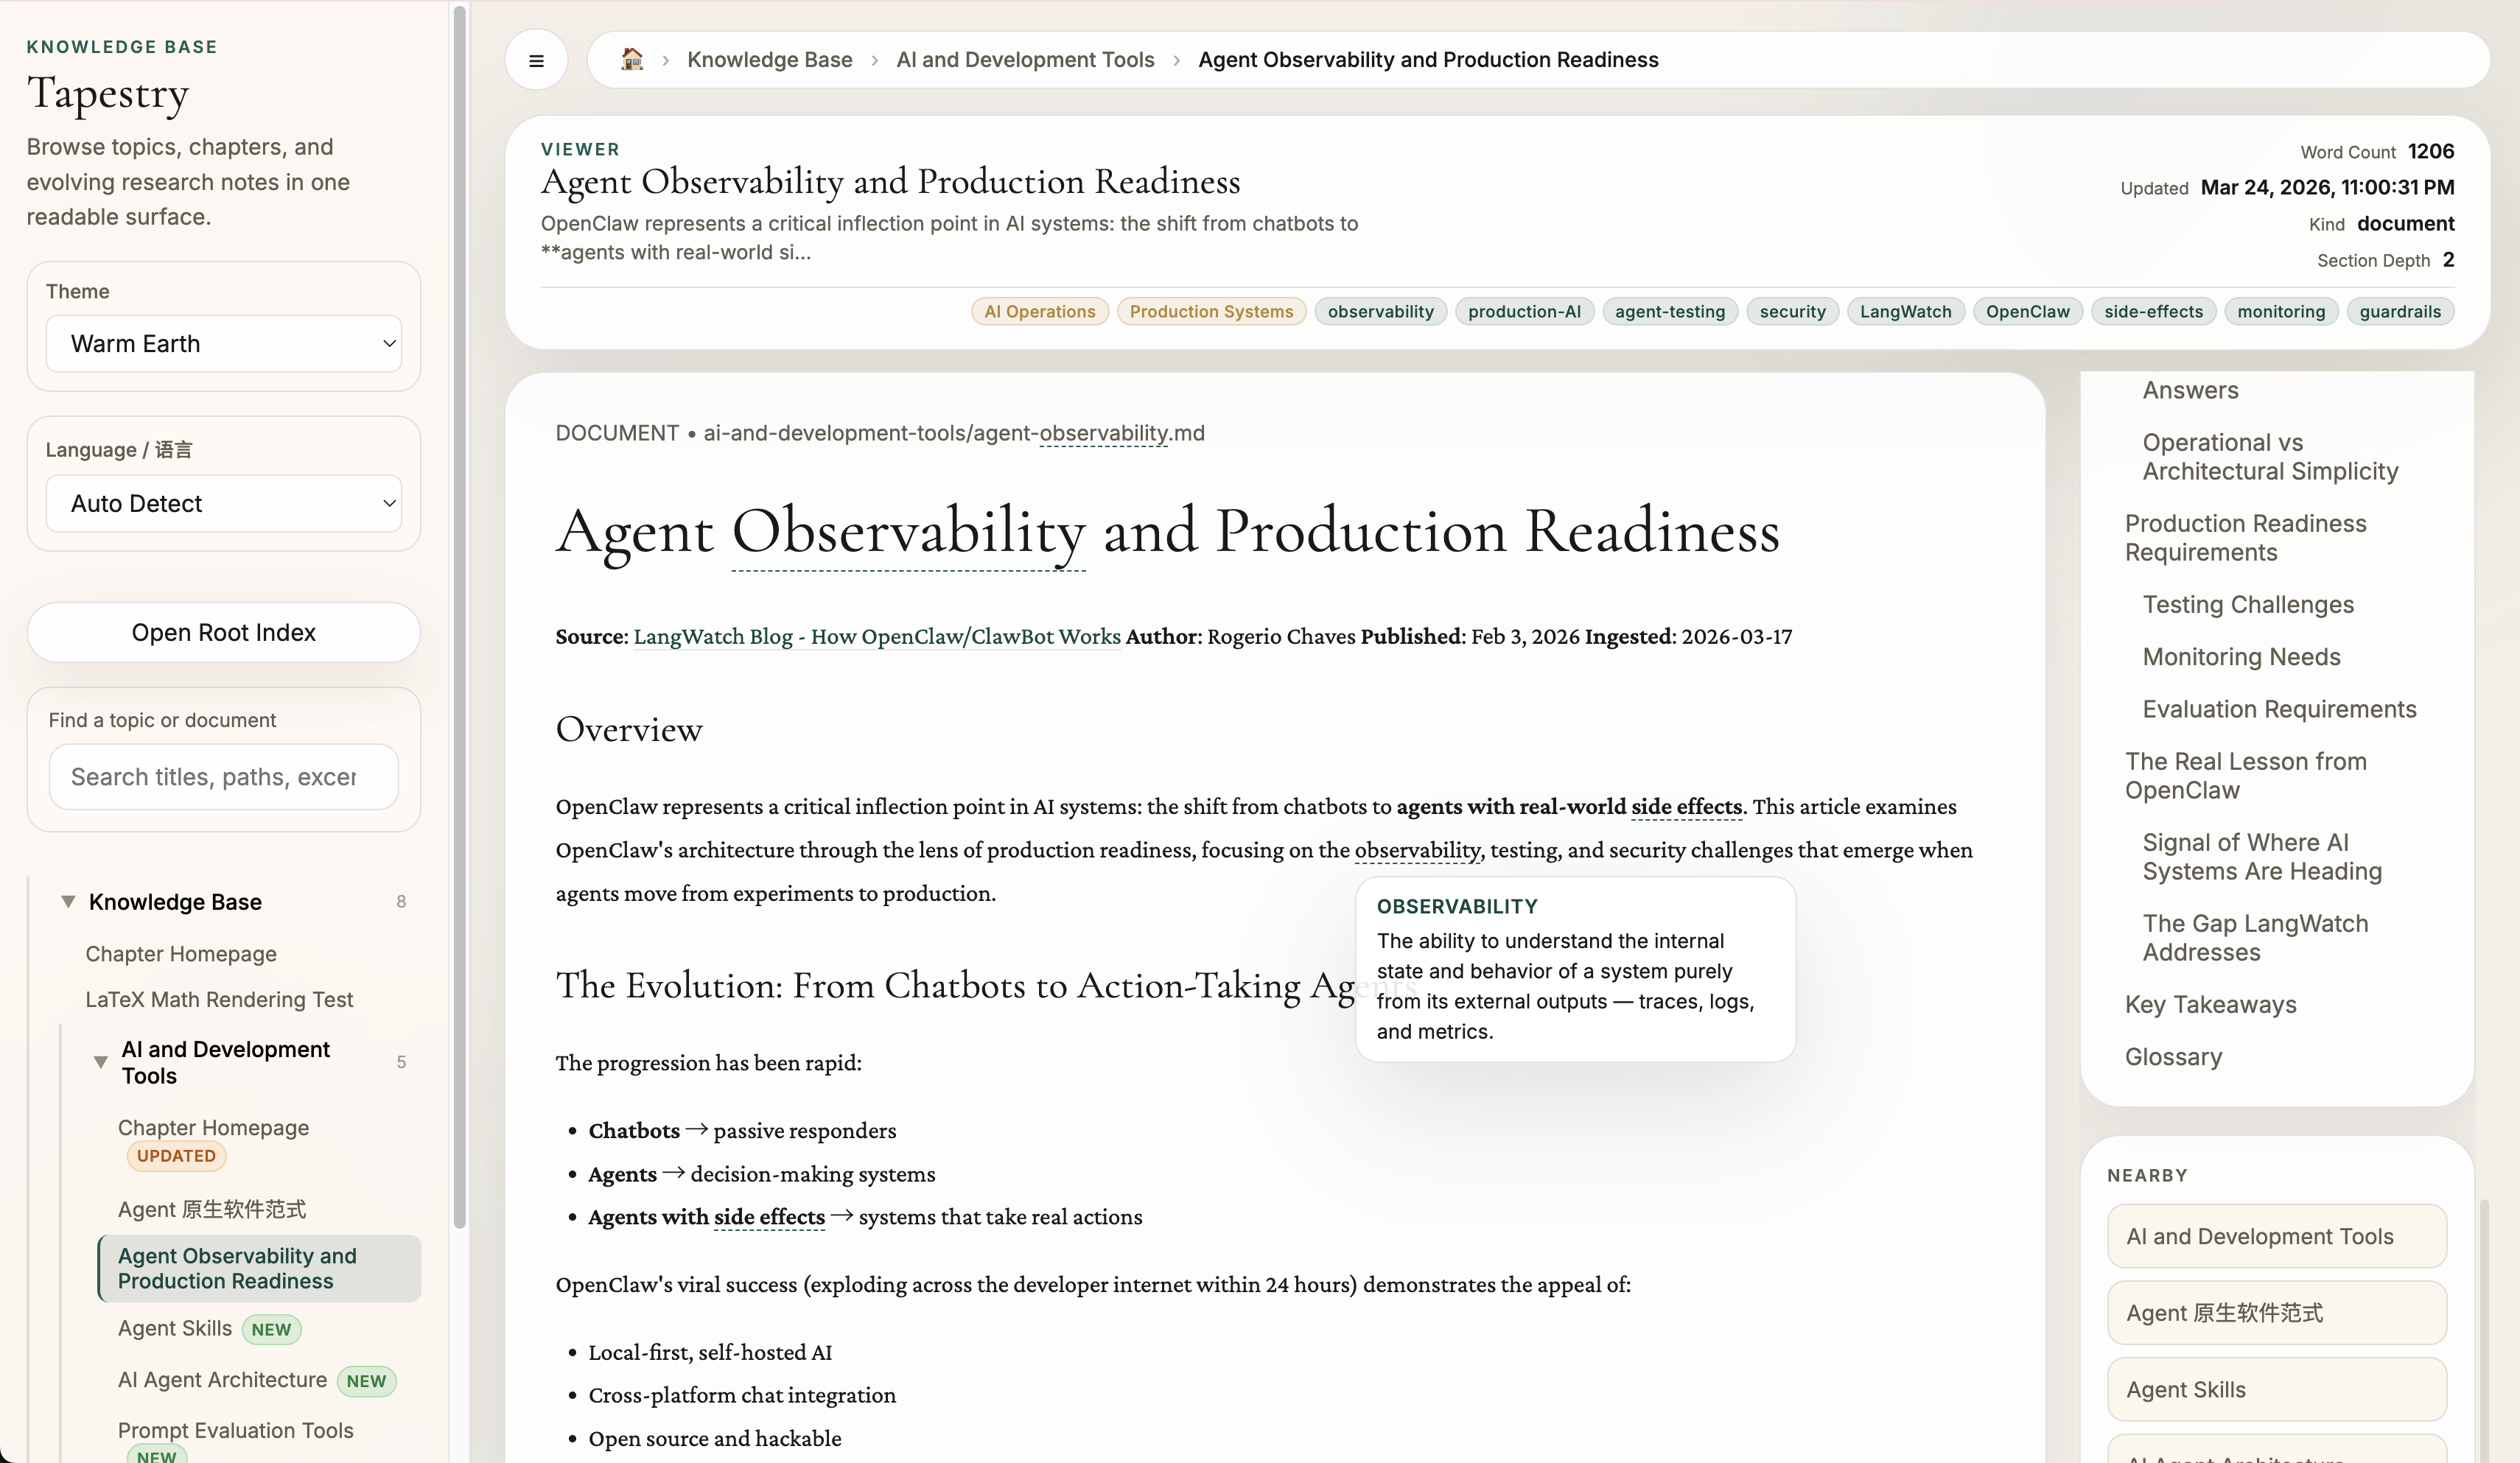The width and height of the screenshot is (2520, 1463).
Task: Jump to Key Takeaways section
Action: [2210, 1005]
